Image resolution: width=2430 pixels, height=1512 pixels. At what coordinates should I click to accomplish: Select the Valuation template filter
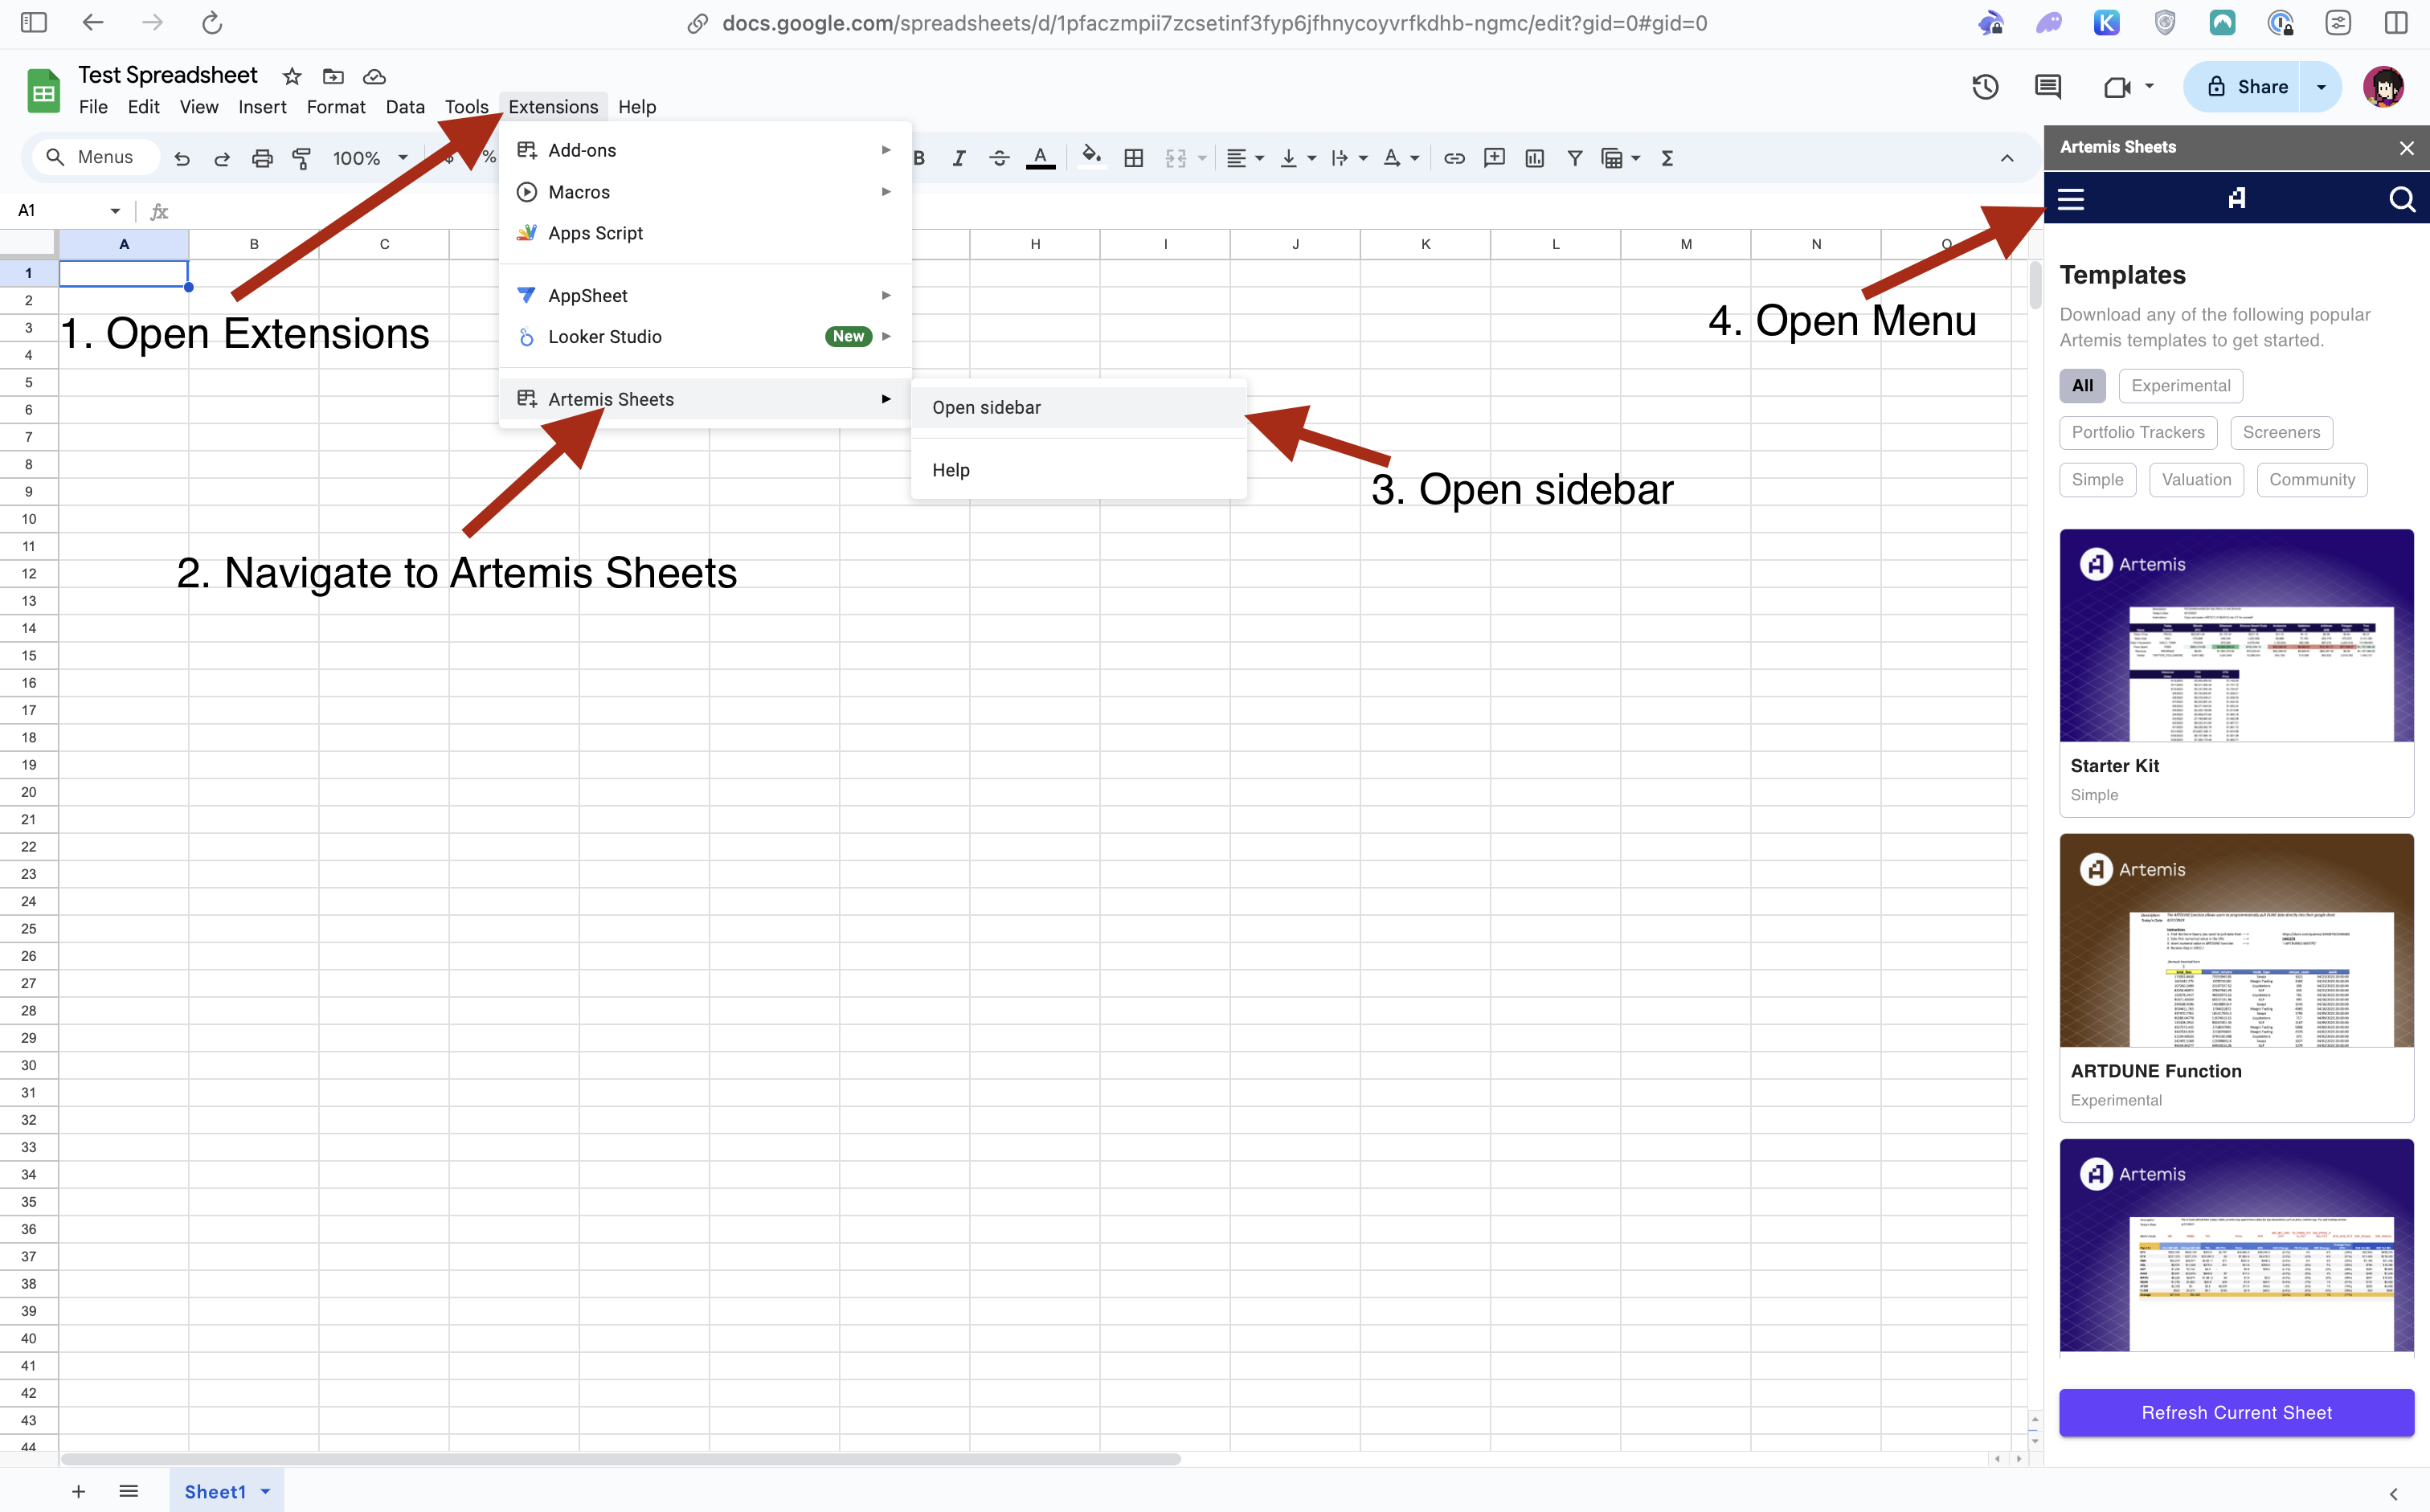tap(2196, 480)
